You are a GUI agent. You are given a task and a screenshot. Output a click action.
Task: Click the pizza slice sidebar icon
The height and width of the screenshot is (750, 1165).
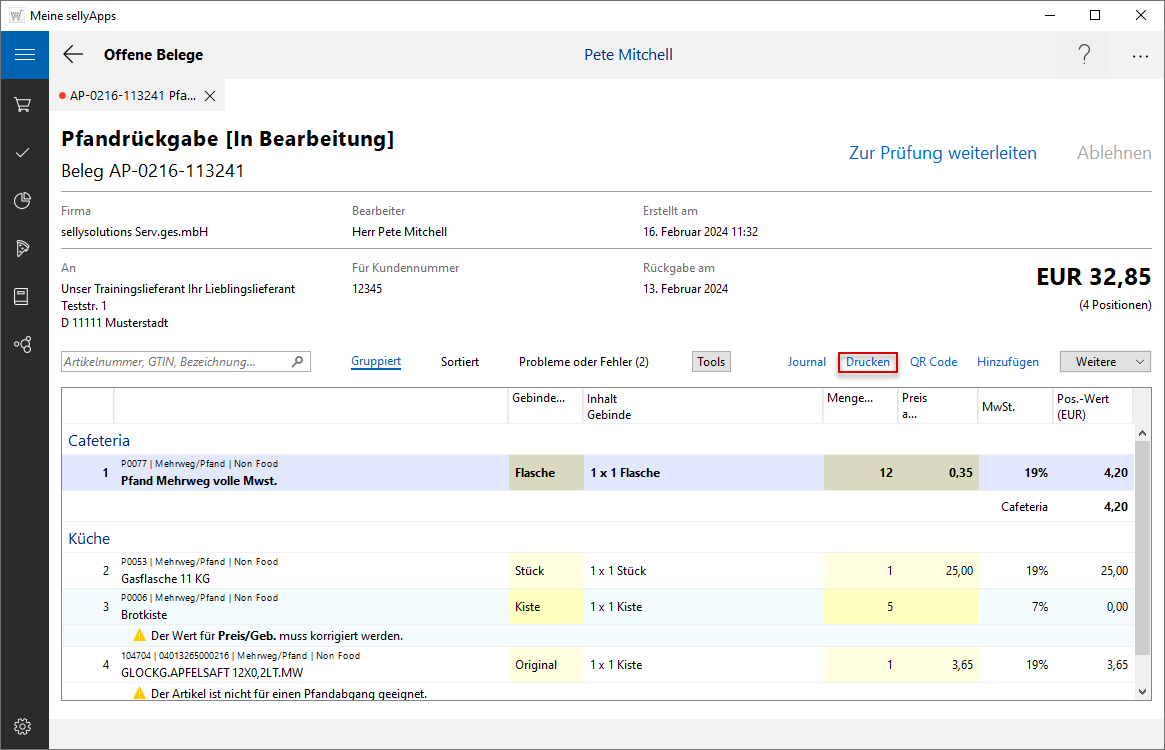(24, 248)
